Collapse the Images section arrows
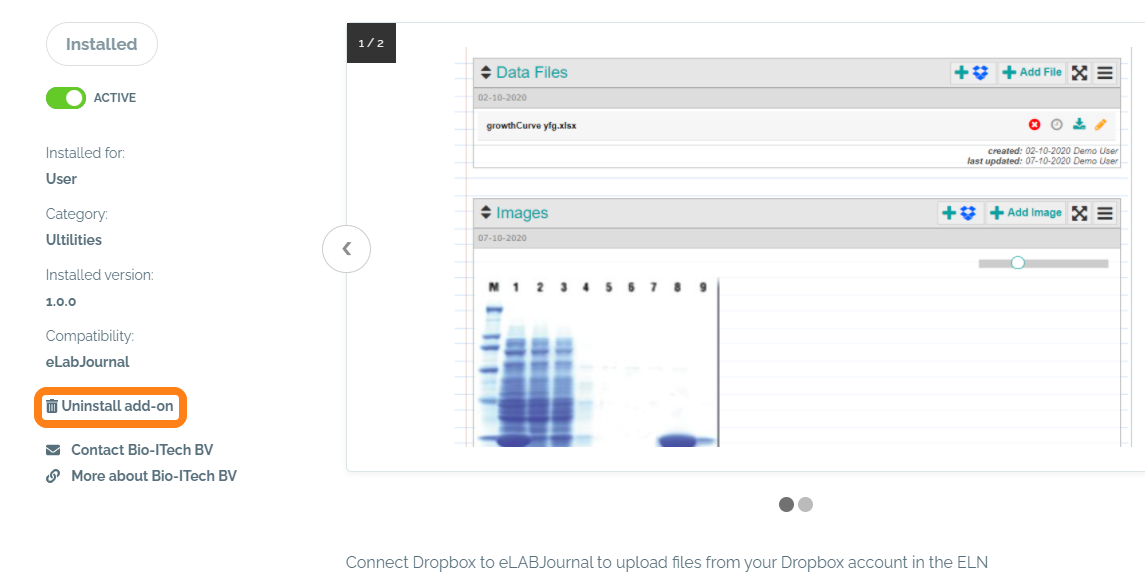The image size is (1145, 579). 486,213
